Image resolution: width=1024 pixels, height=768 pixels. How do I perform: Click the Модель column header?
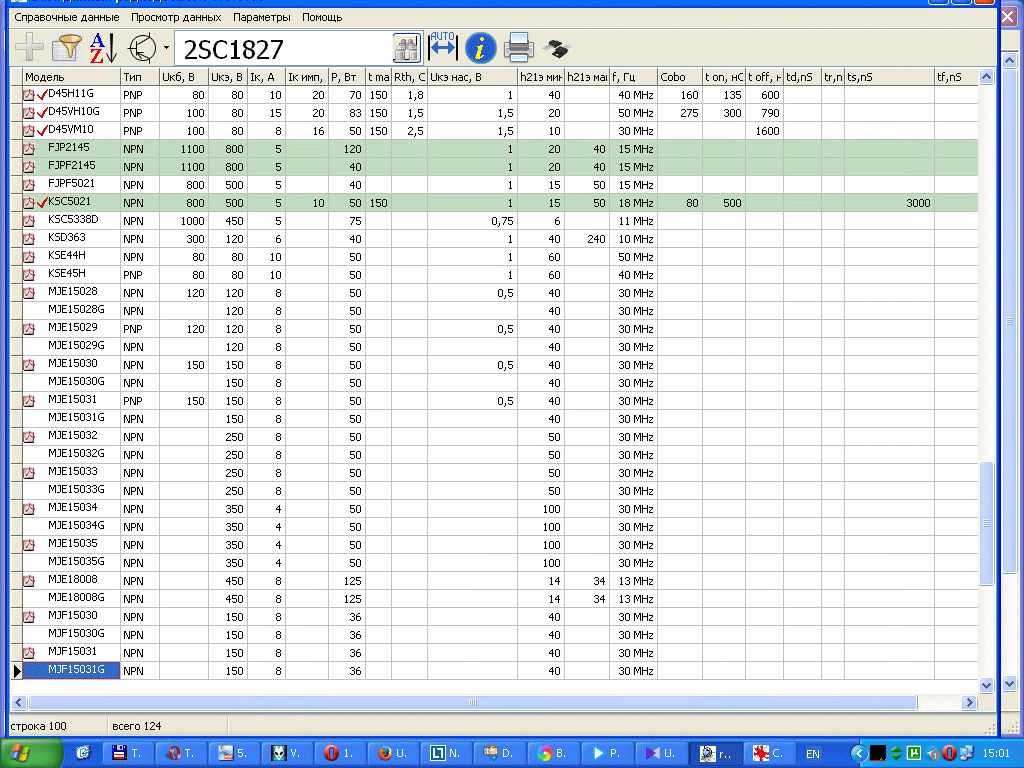pos(72,77)
